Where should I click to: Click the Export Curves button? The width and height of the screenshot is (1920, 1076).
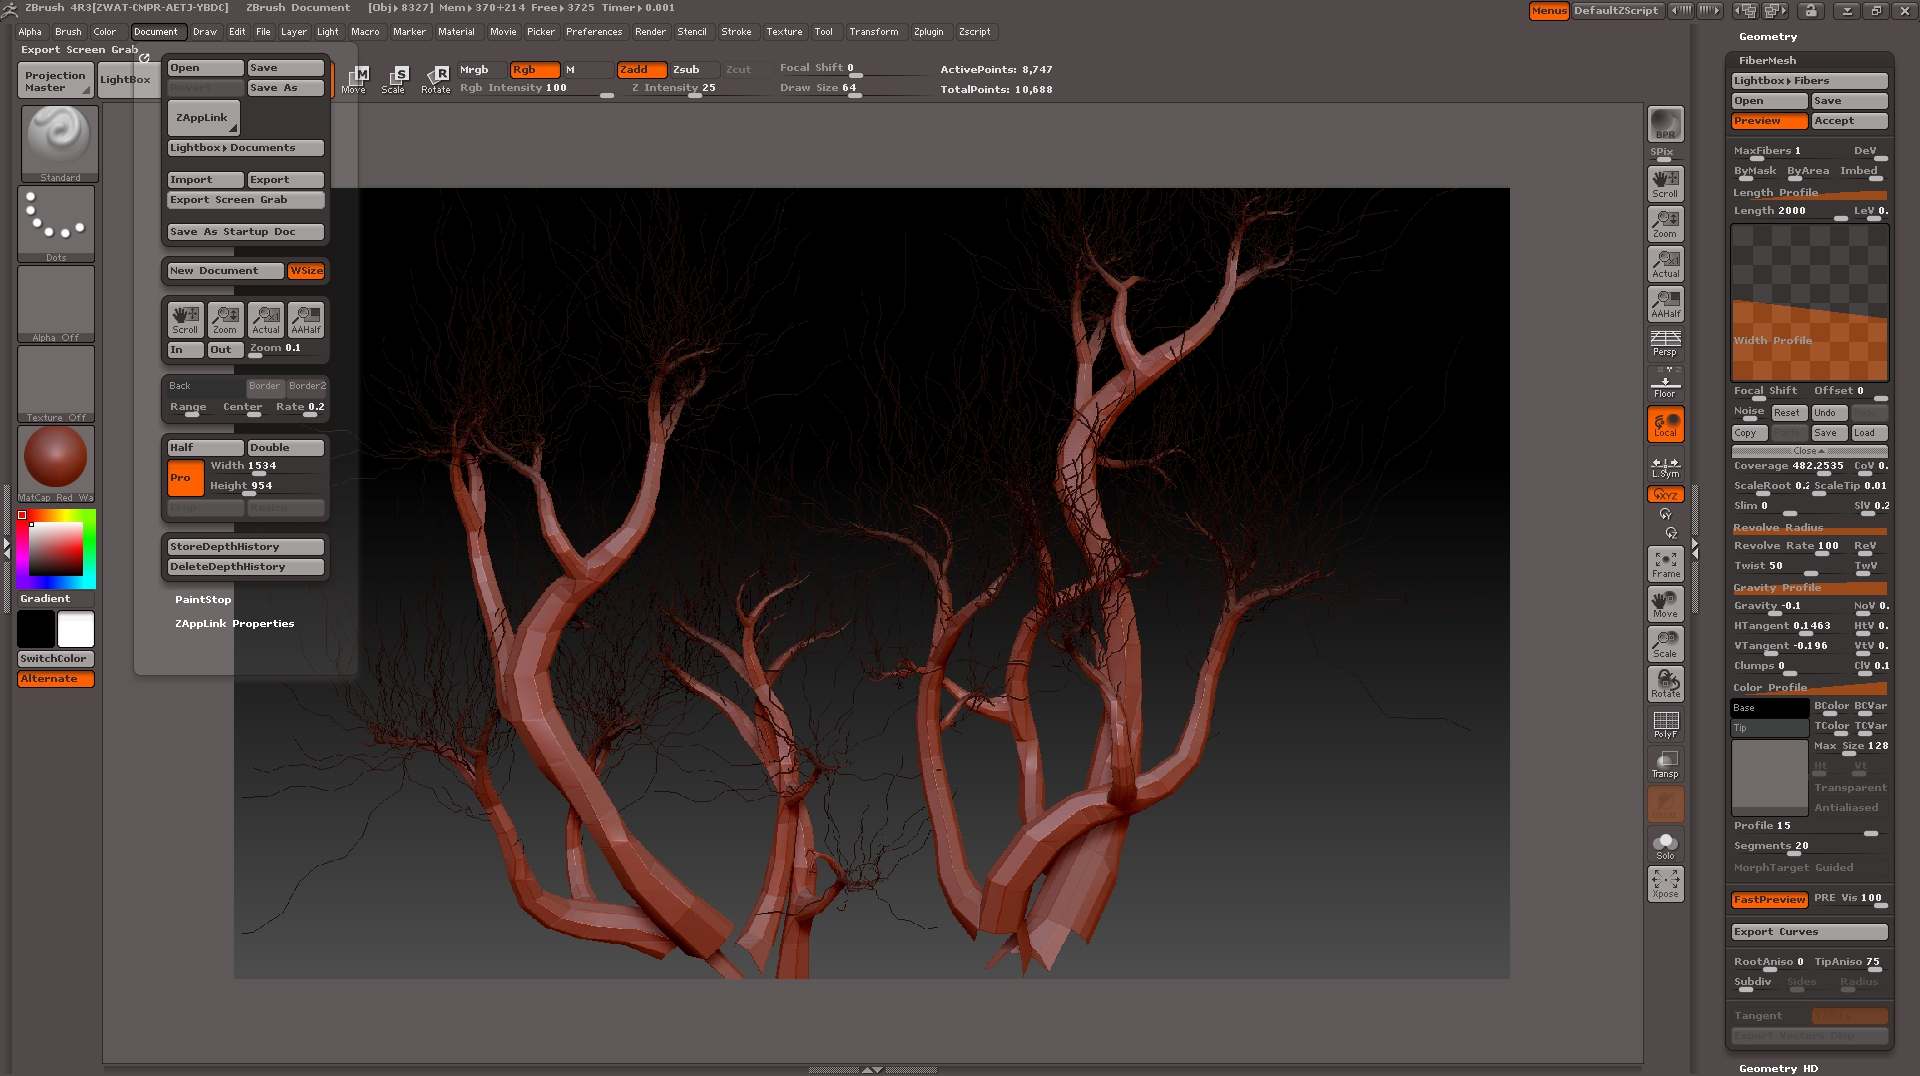click(x=1808, y=931)
